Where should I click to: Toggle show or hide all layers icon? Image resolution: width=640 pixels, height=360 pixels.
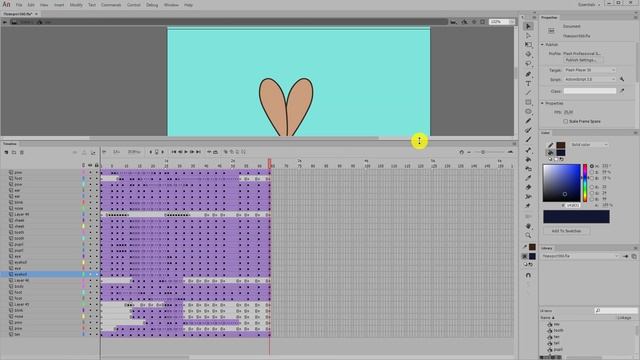click(90, 165)
